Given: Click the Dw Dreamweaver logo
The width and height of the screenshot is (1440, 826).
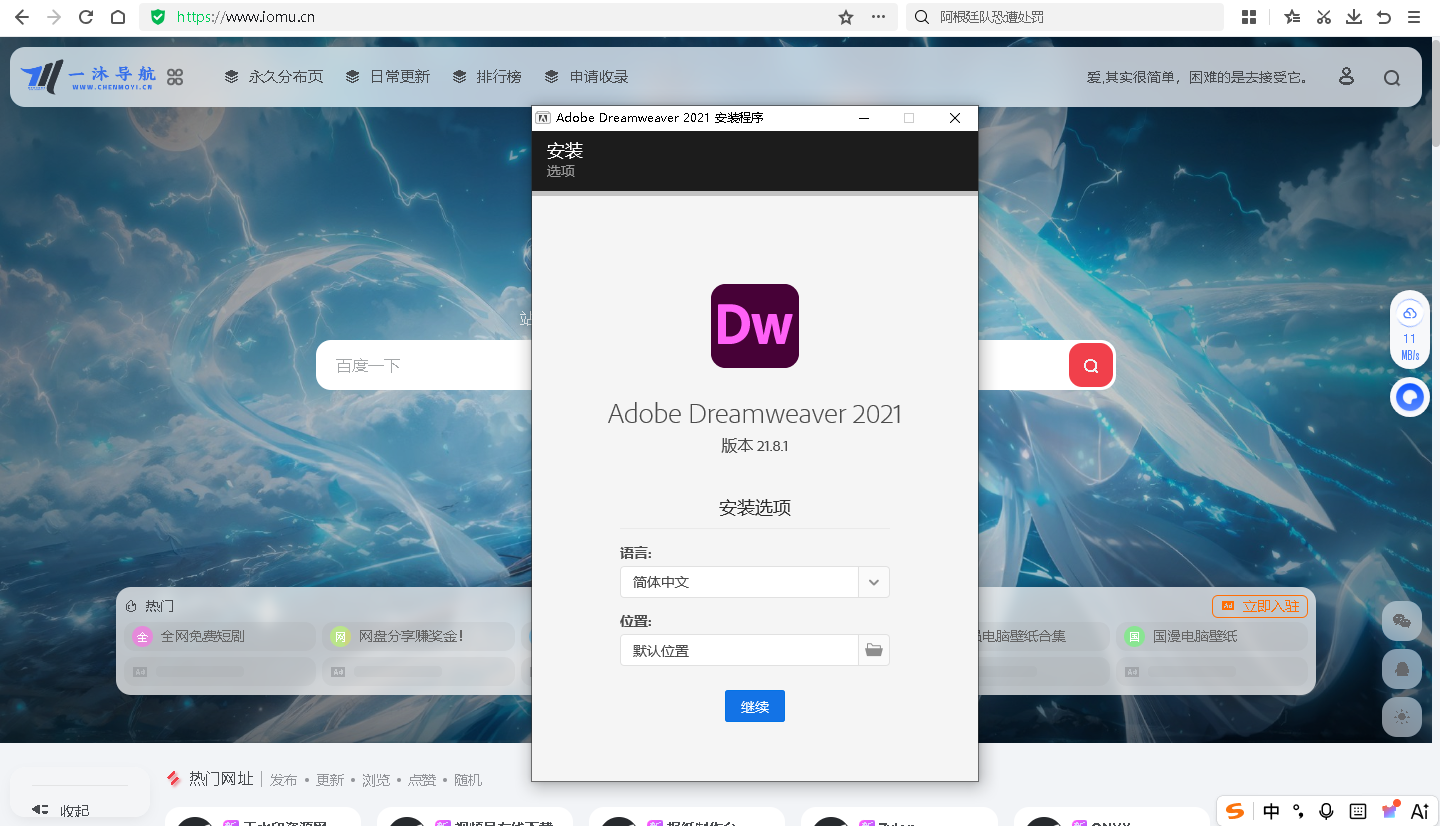Looking at the screenshot, I should pyautogui.click(x=755, y=326).
